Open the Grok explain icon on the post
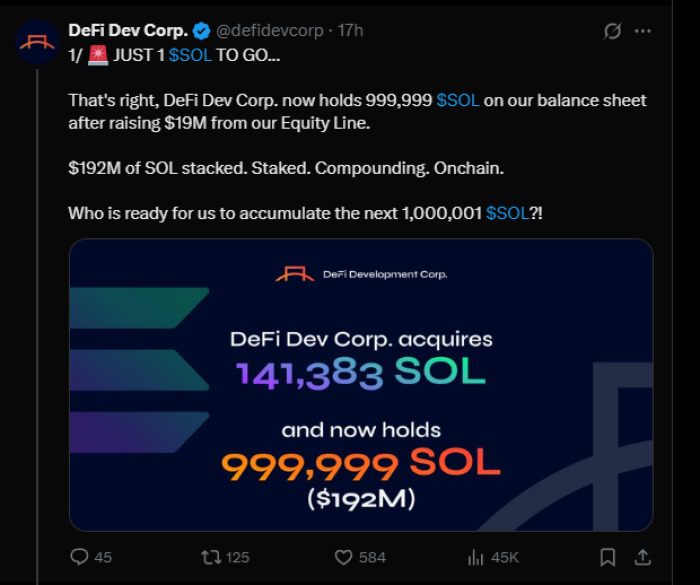Image resolution: width=700 pixels, height=585 pixels. pos(613,31)
